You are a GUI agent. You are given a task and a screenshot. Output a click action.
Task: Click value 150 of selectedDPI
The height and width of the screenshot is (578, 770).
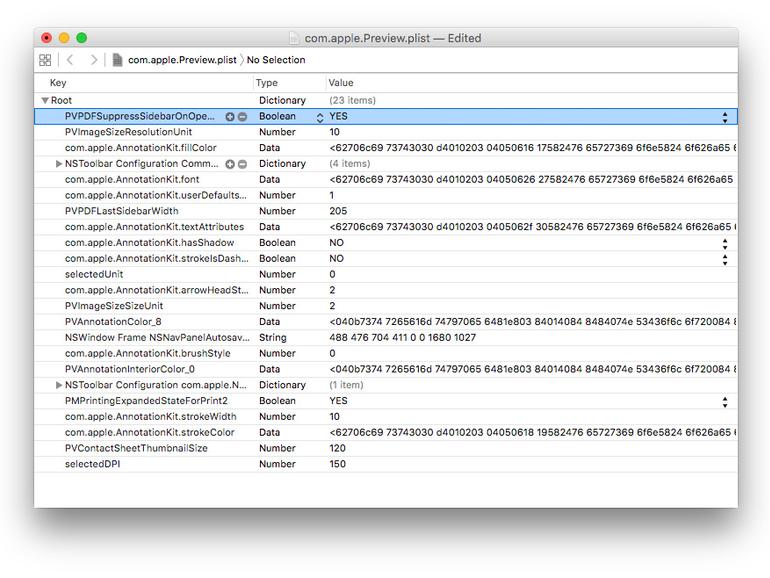337,464
